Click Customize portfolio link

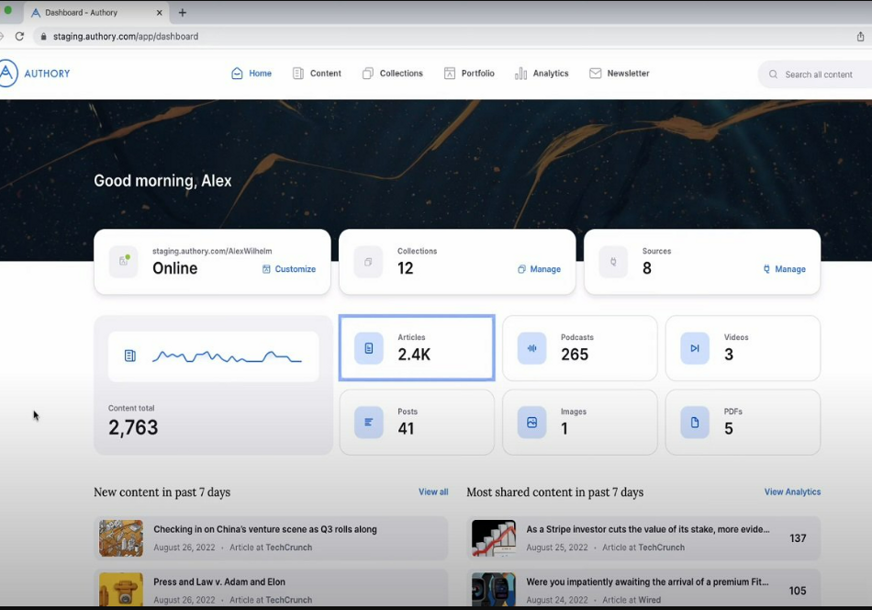point(289,269)
